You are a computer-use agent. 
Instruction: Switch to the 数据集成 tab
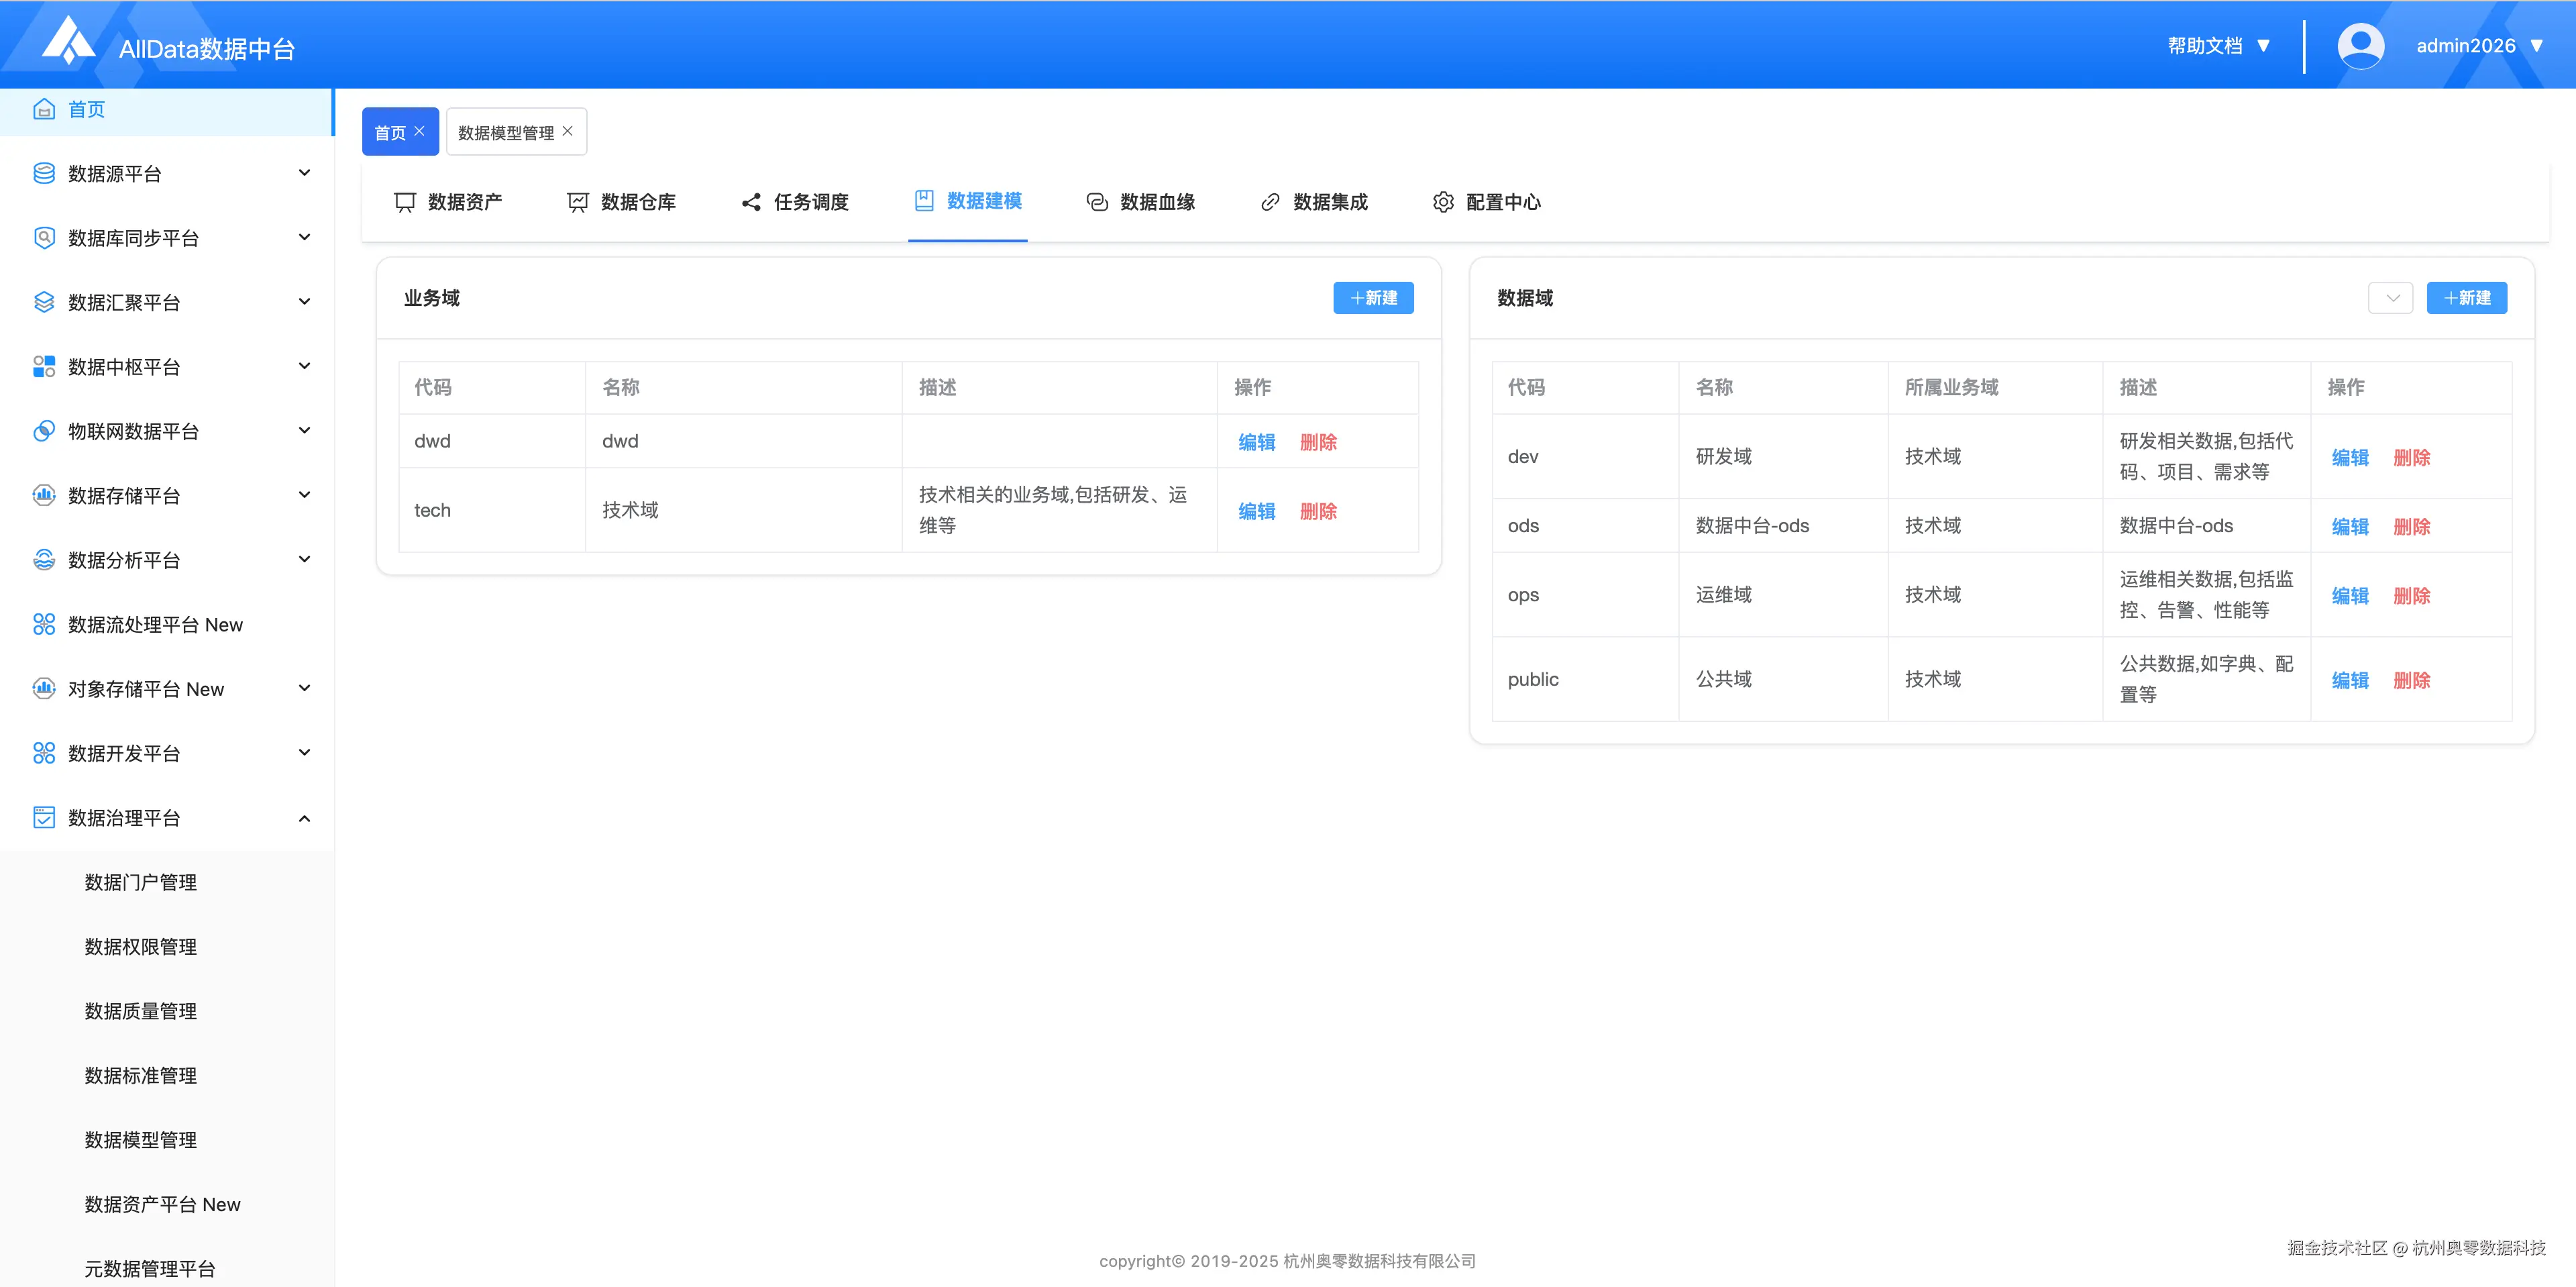pyautogui.click(x=1329, y=201)
